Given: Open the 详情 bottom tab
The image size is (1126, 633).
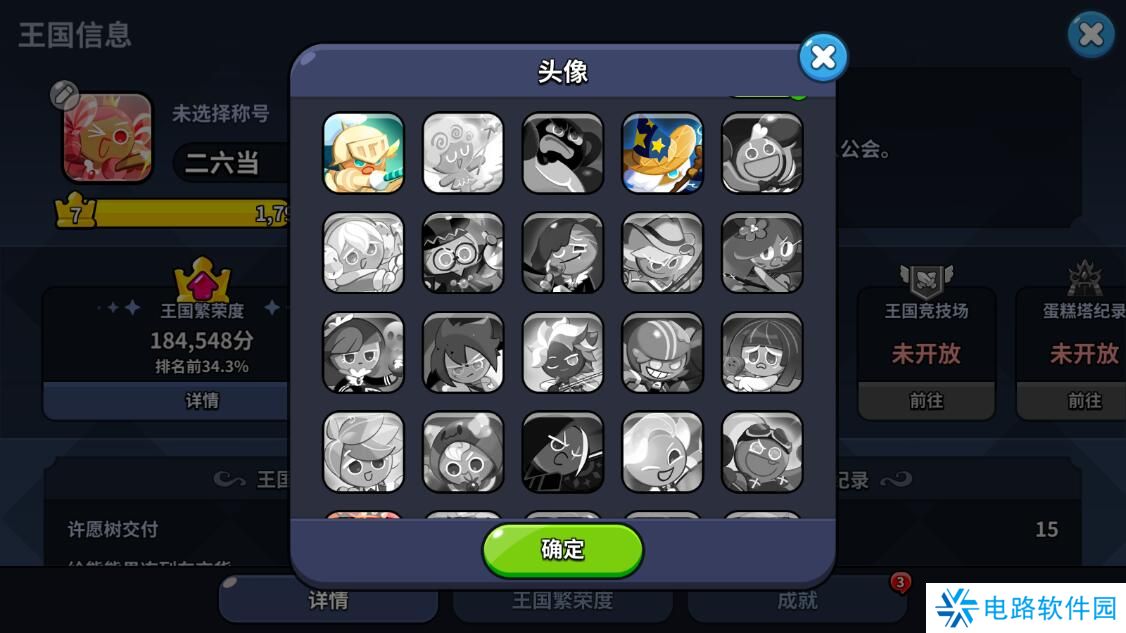Looking at the screenshot, I should coord(328,601).
